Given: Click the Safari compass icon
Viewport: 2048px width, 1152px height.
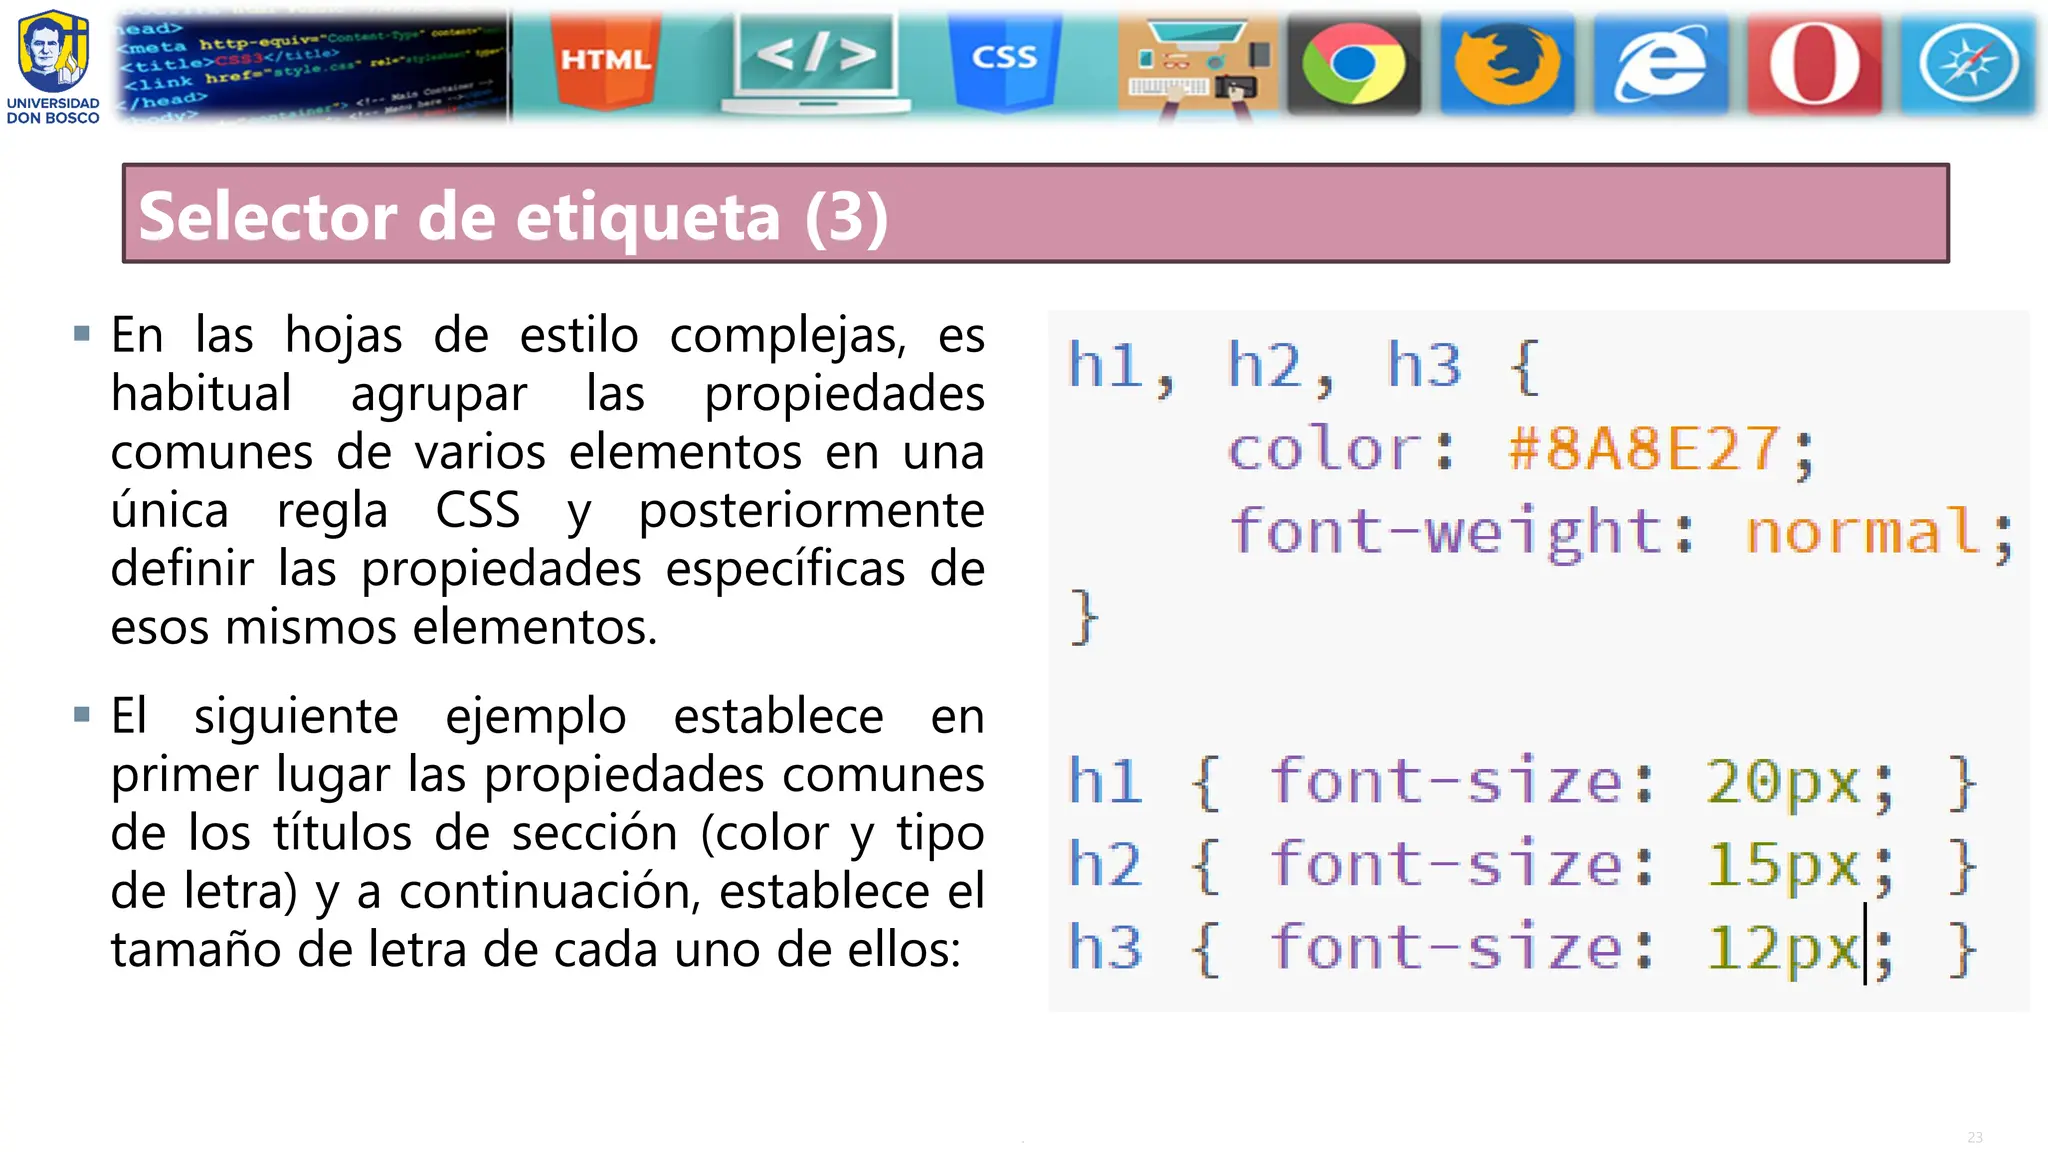Looking at the screenshot, I should pos(1968,64).
